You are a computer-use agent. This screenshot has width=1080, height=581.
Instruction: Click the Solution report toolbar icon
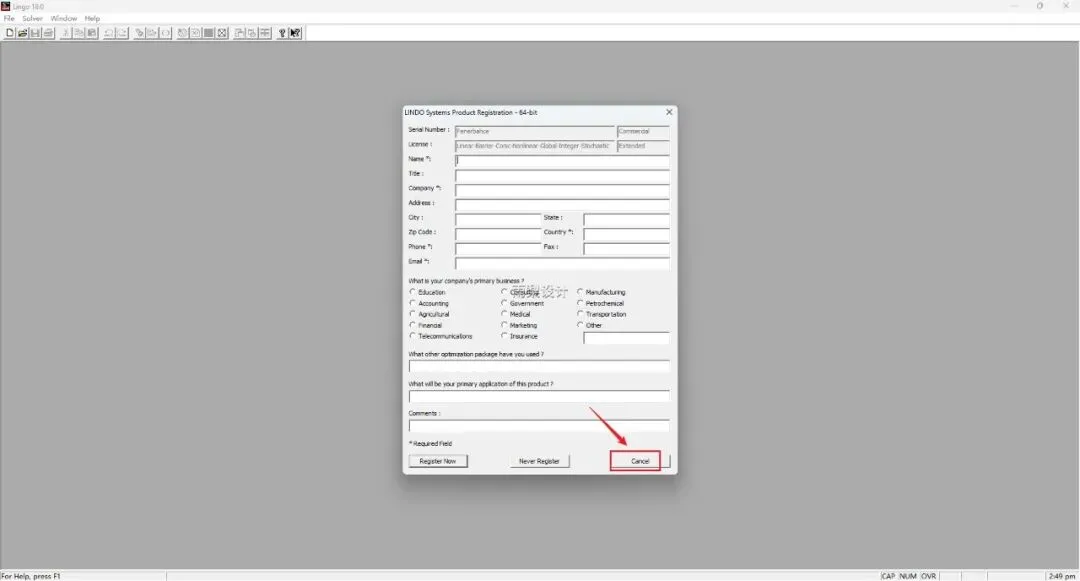tap(196, 33)
